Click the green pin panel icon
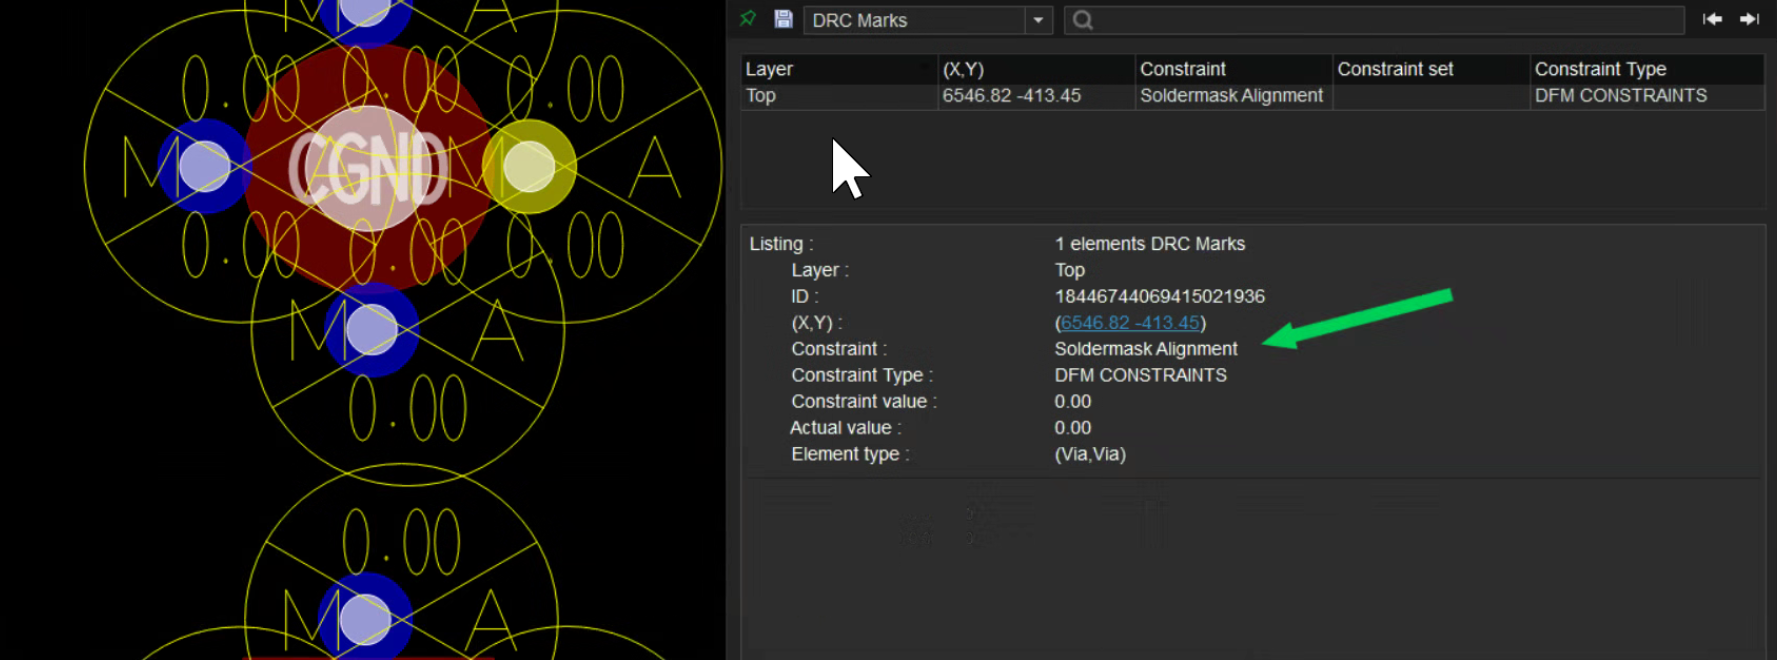 [x=748, y=19]
